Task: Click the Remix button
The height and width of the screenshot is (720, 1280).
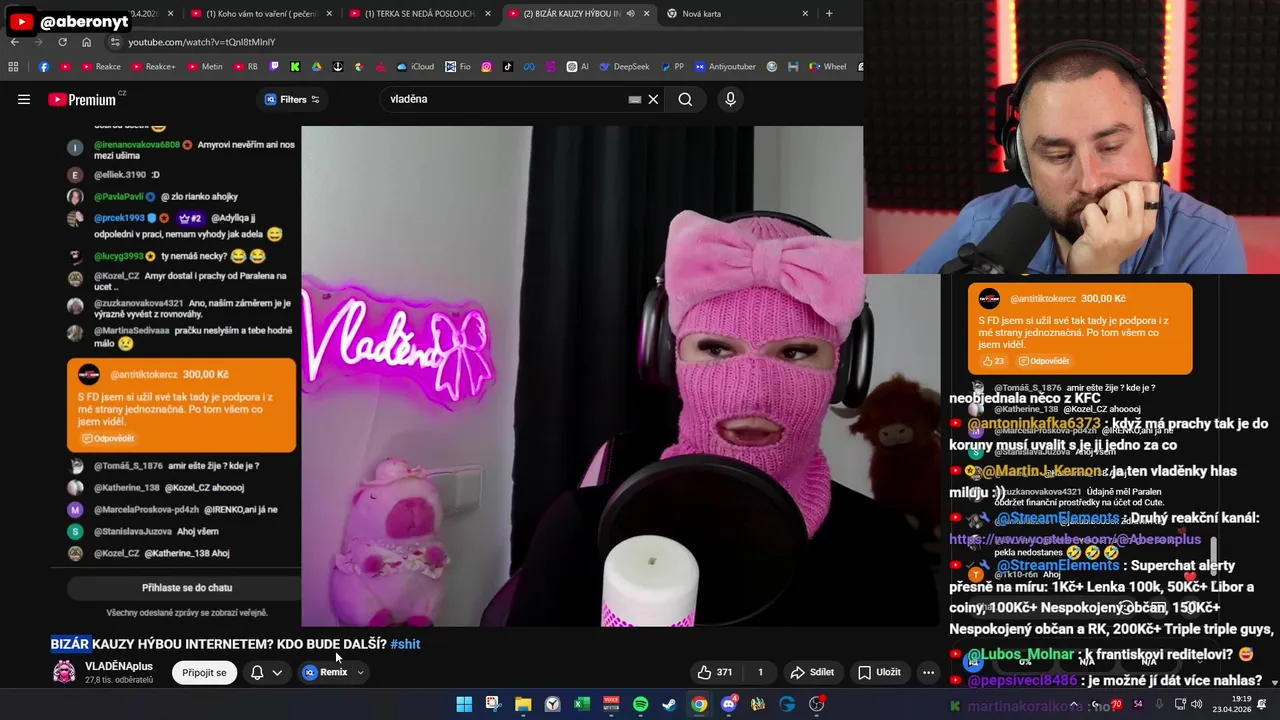Action: coord(325,672)
